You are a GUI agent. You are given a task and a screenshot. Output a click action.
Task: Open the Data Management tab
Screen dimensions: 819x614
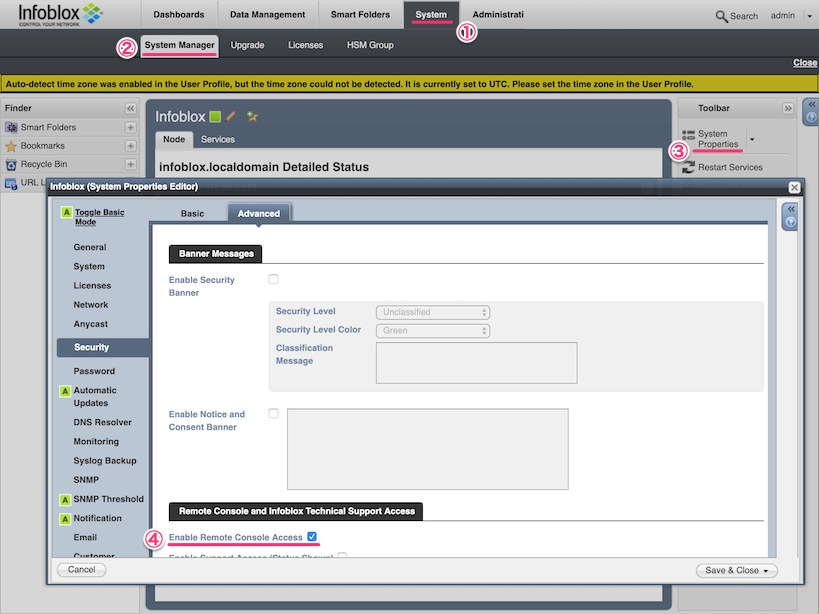pyautogui.click(x=267, y=15)
